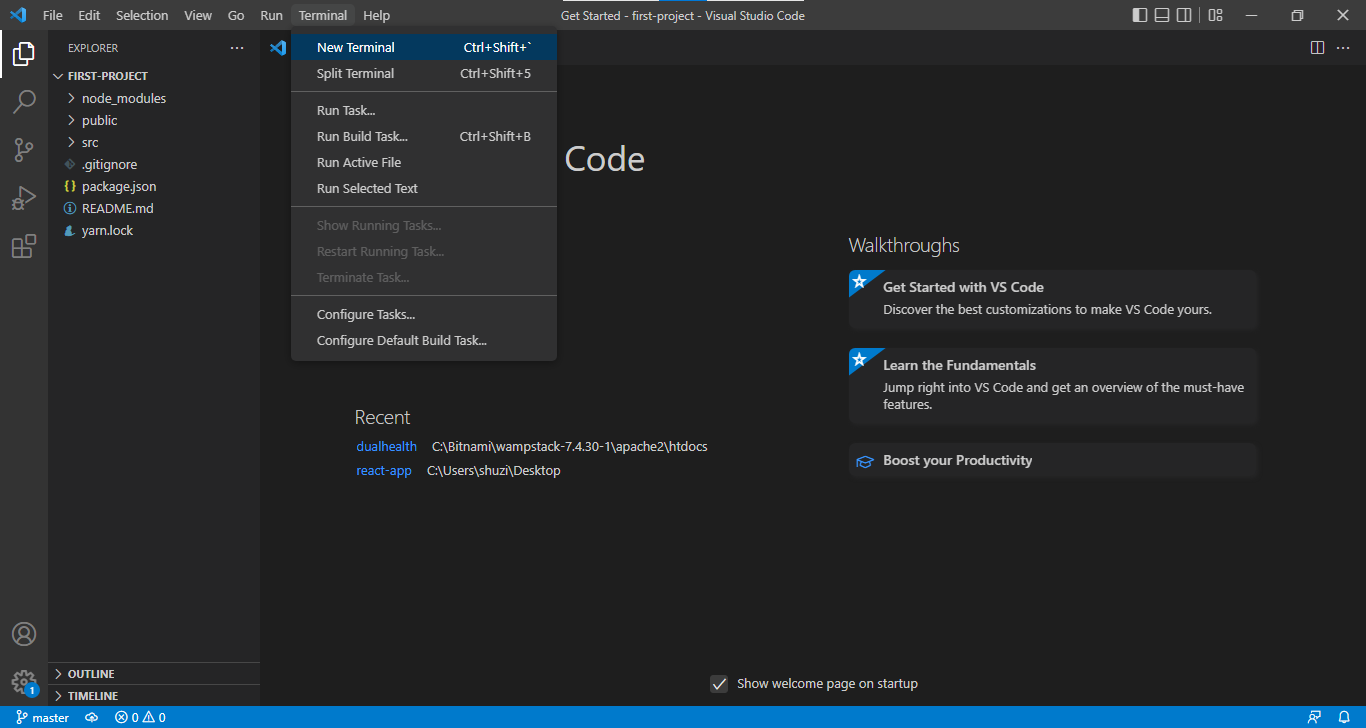Open the react-app recent project link
1366x728 pixels.
click(384, 470)
